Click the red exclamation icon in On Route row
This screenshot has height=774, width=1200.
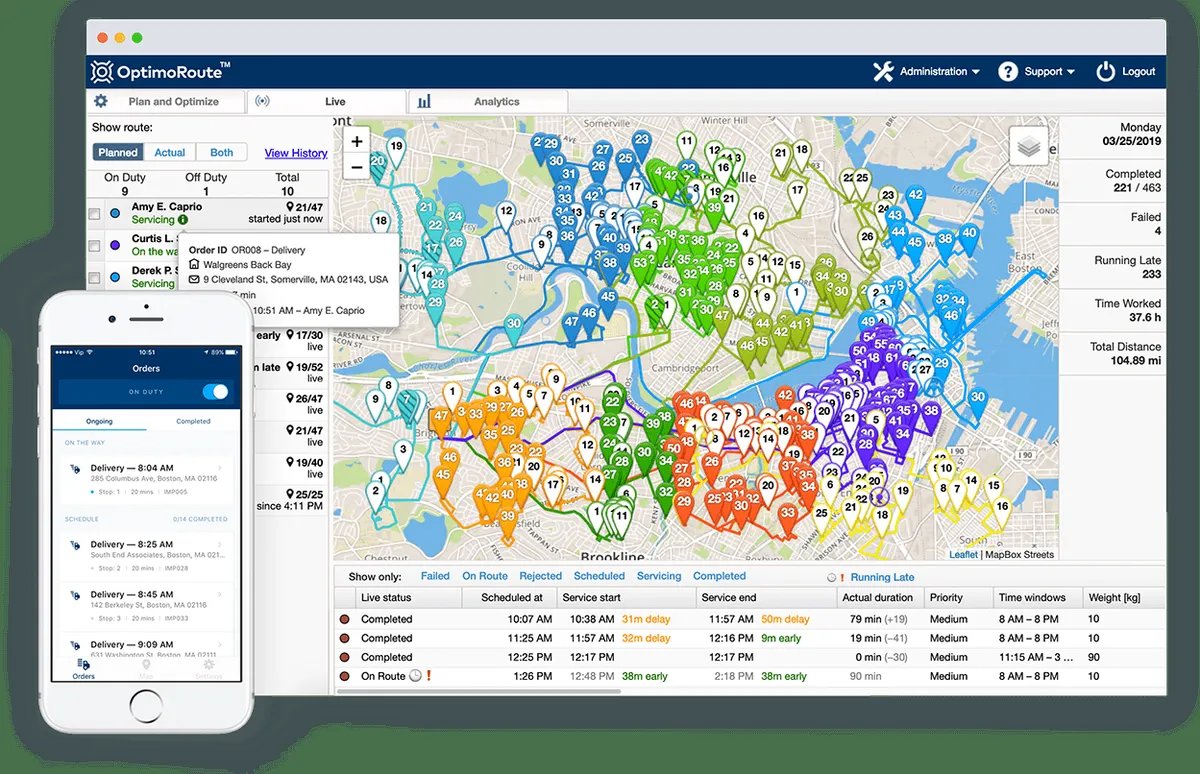[429, 676]
